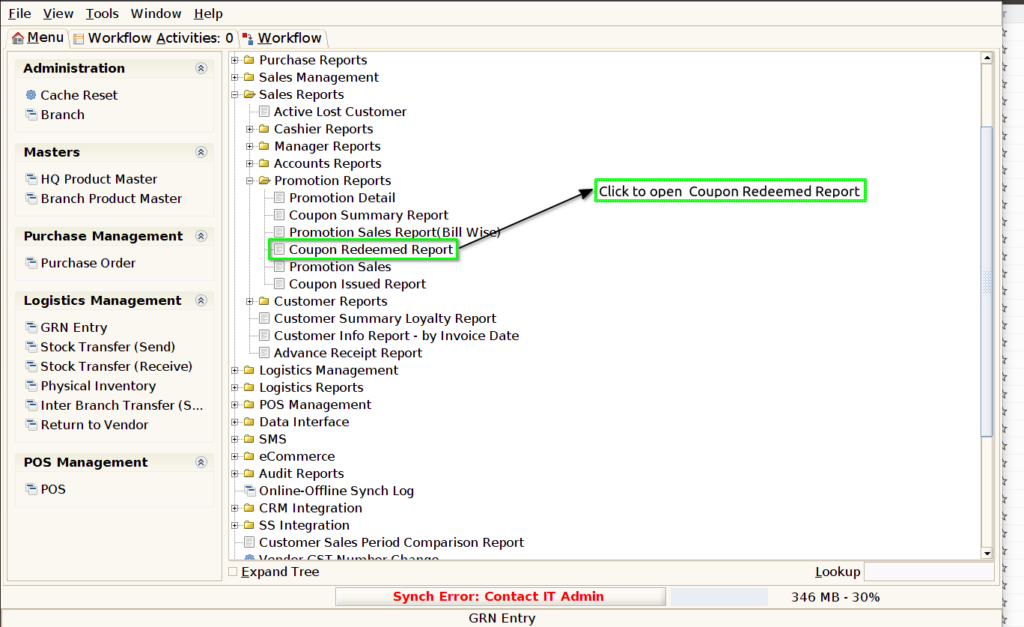
Task: Collapse the Logistics Management panel
Action: (201, 300)
